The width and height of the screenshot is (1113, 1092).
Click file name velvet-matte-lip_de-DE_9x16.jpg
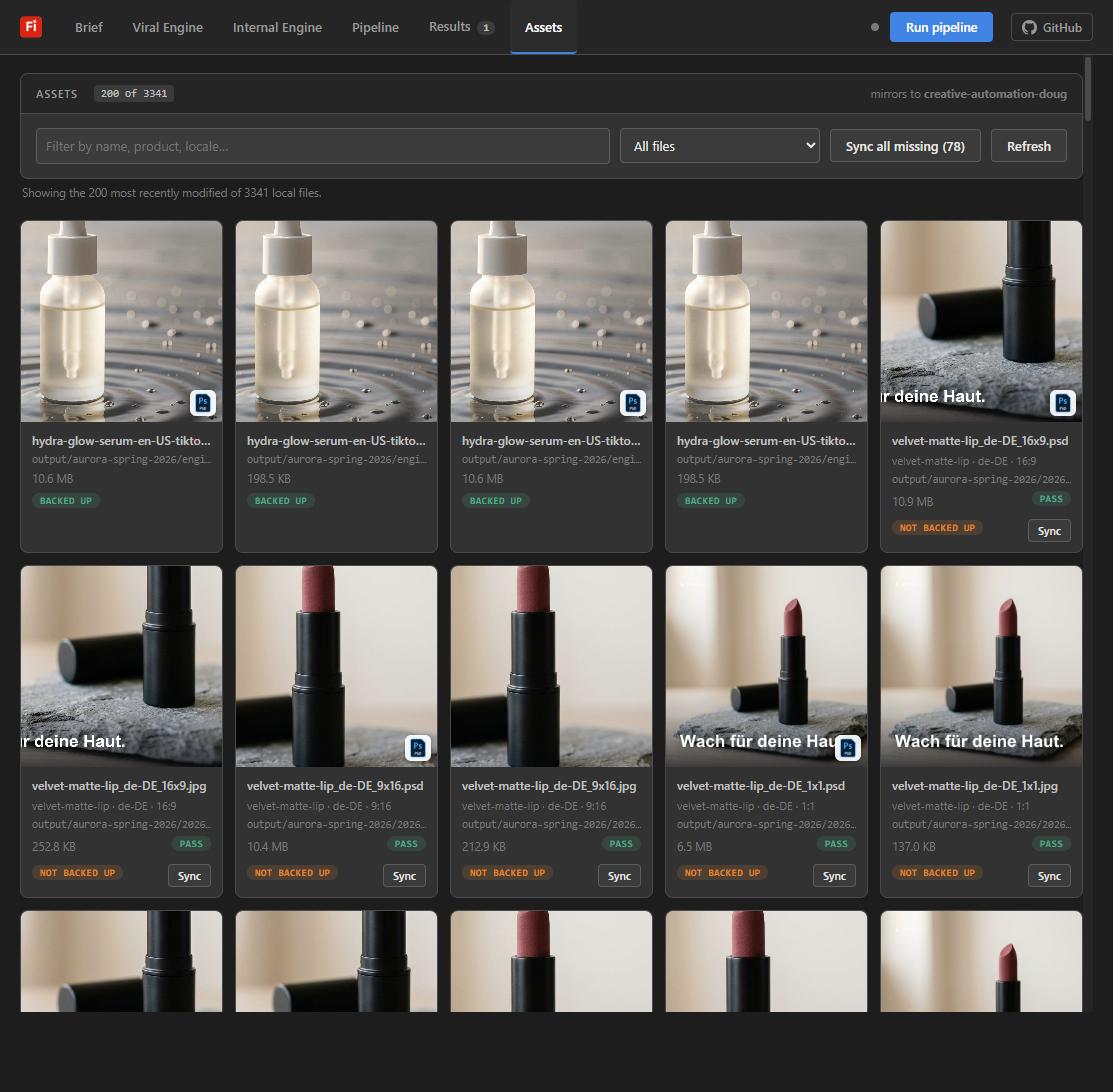pyautogui.click(x=549, y=786)
